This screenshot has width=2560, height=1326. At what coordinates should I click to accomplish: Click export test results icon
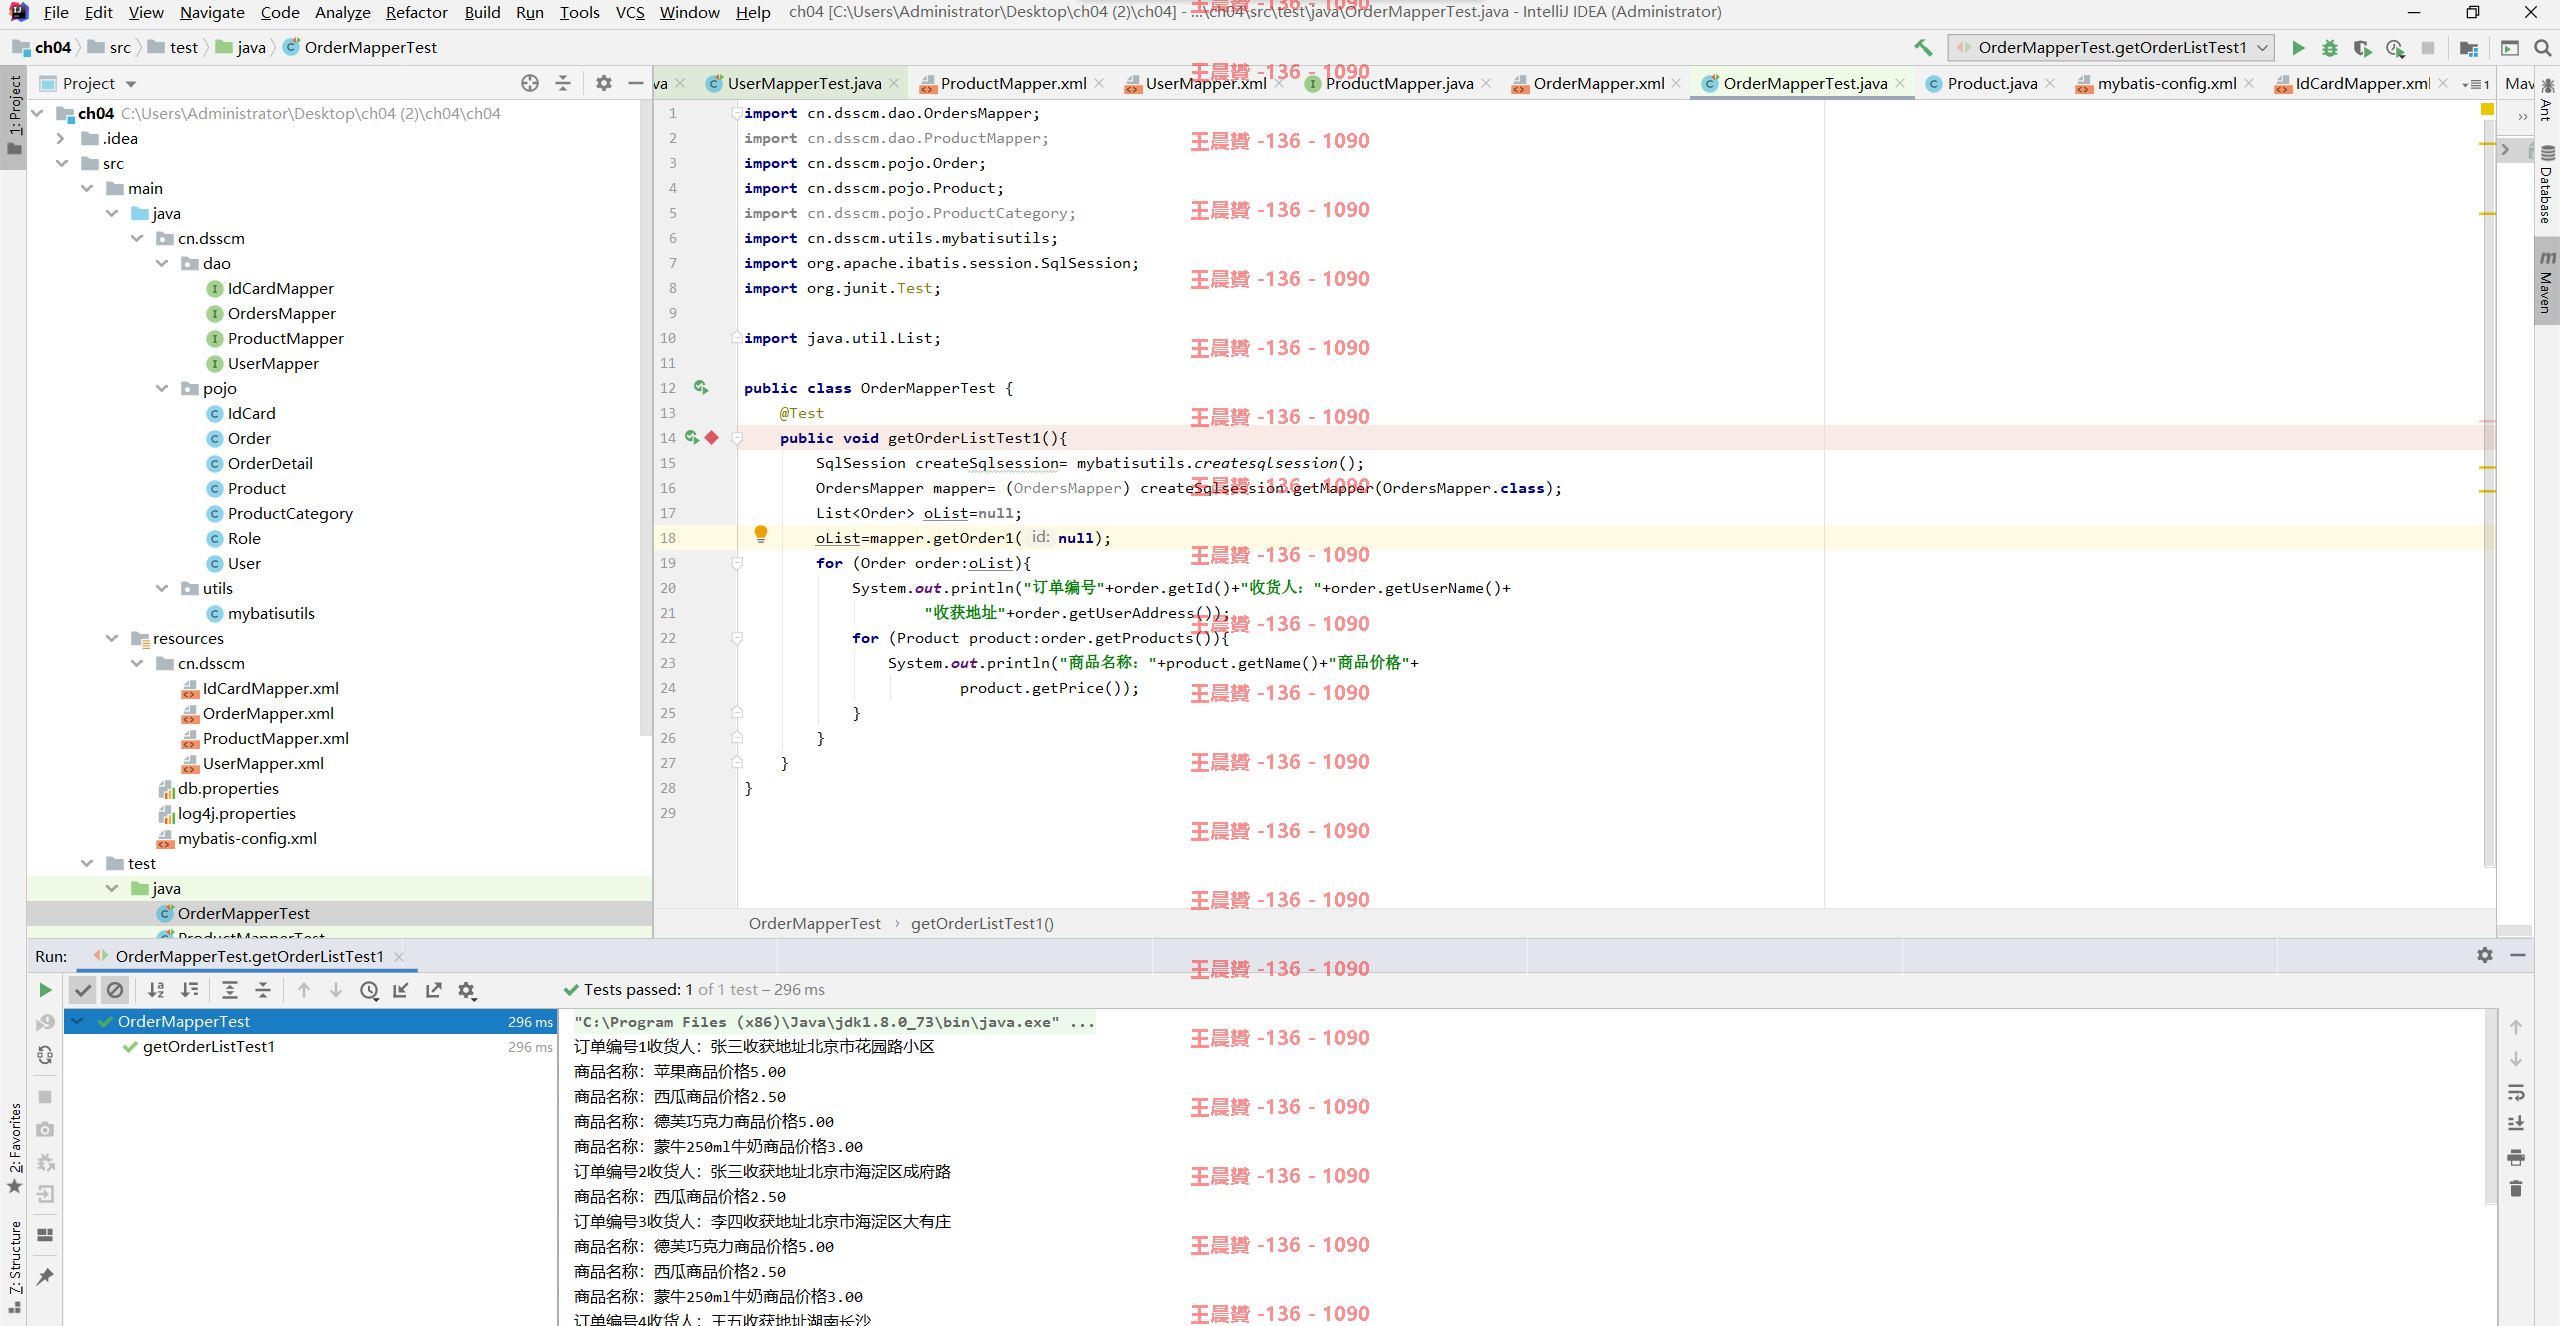433,990
